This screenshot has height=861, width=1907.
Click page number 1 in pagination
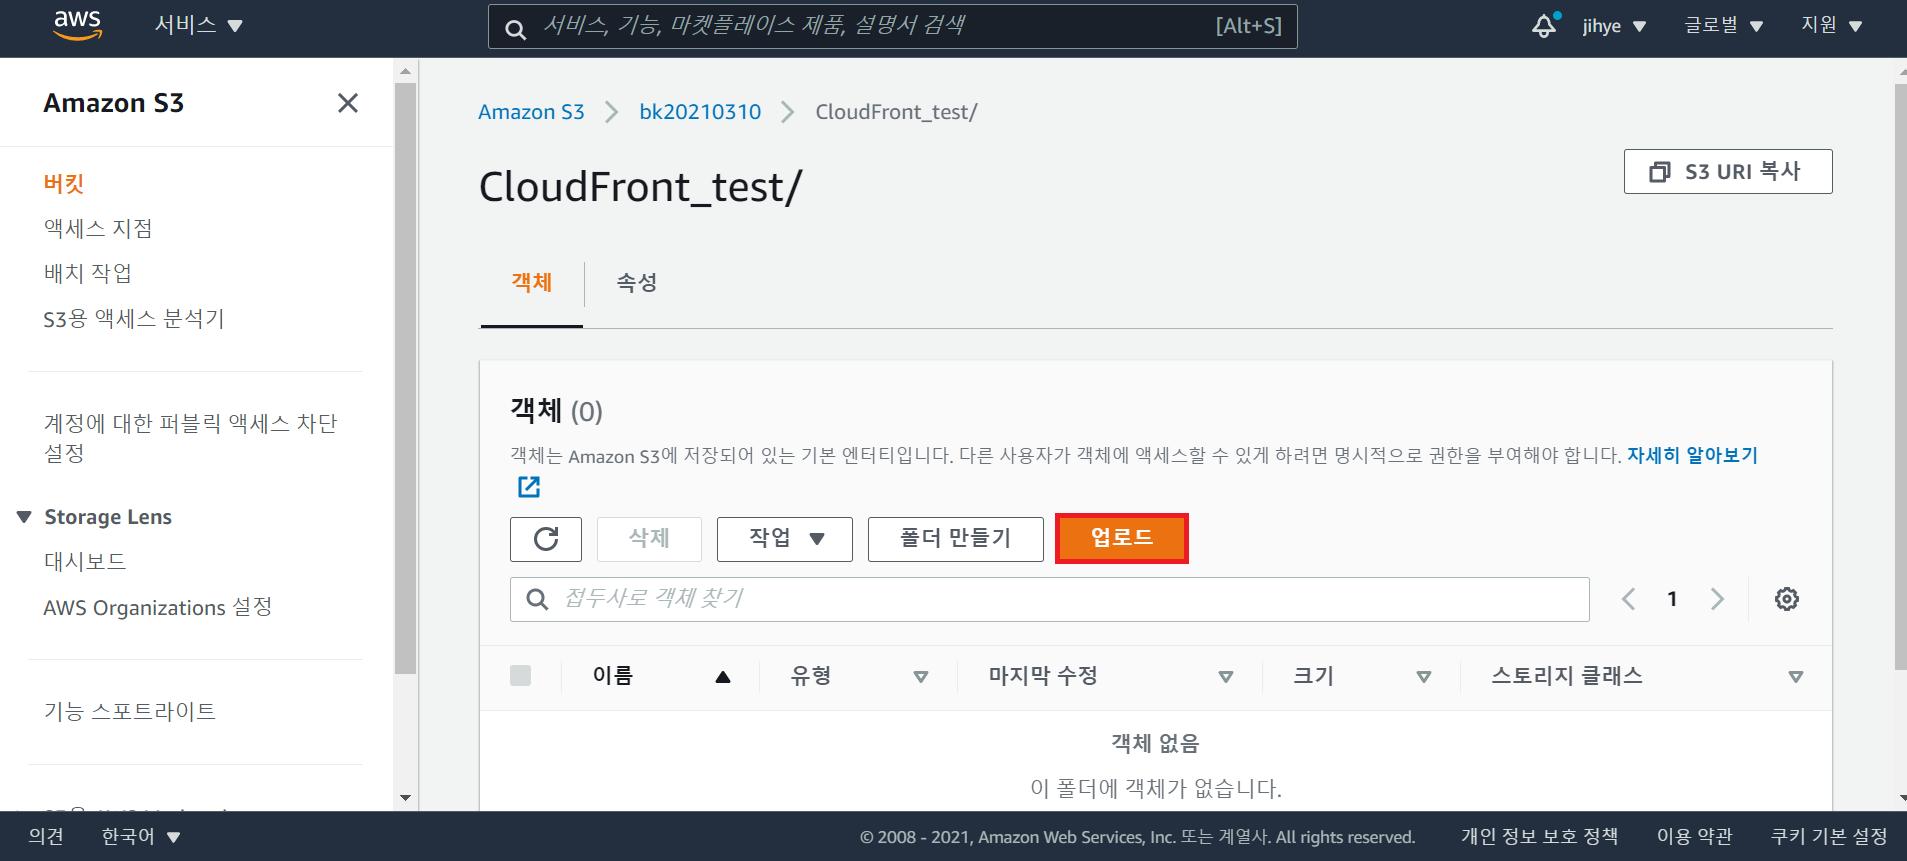[1672, 599]
